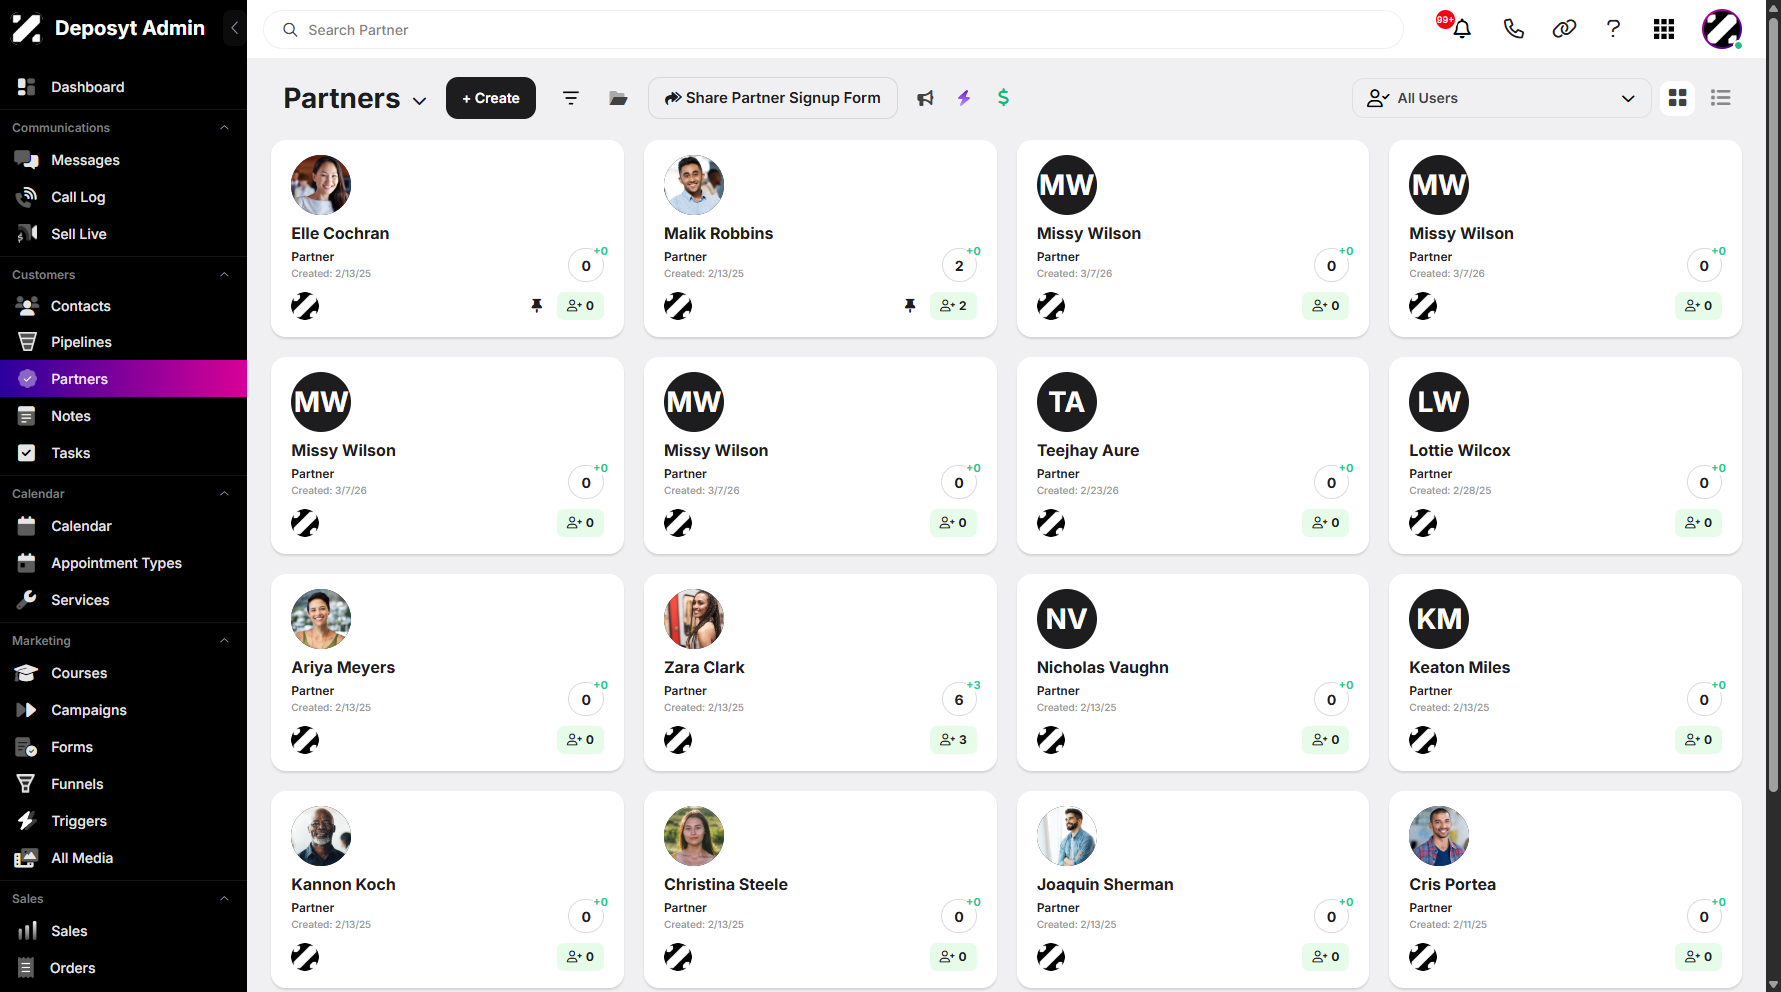The height and width of the screenshot is (992, 1781).
Task: Click the megaphone announcement icon
Action: click(x=925, y=98)
